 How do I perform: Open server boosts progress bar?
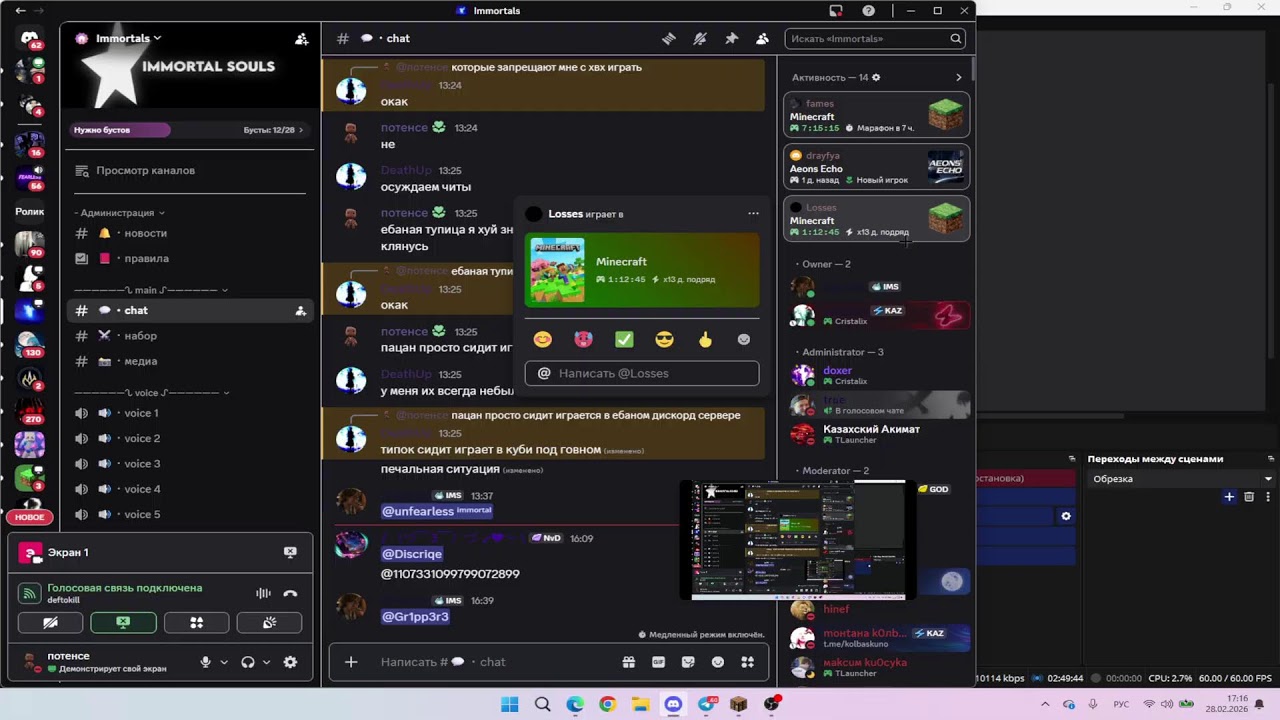coord(188,130)
